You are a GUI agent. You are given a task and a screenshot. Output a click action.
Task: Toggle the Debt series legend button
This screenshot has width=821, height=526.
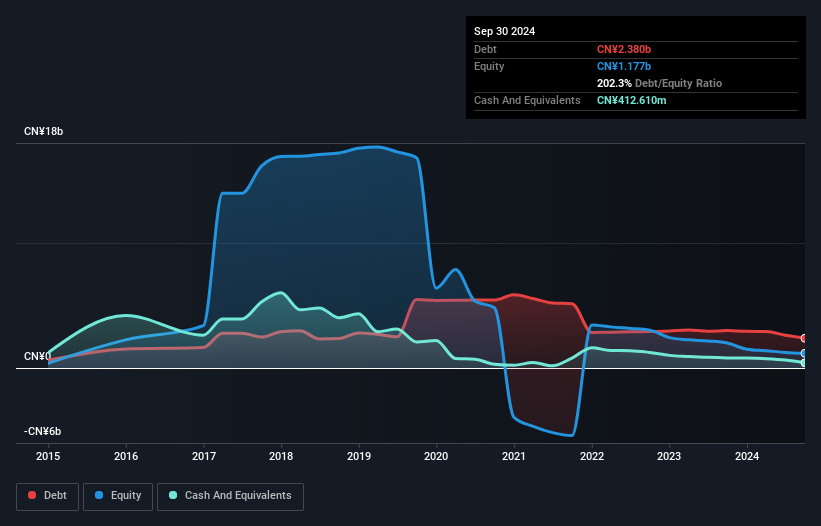tap(48, 496)
